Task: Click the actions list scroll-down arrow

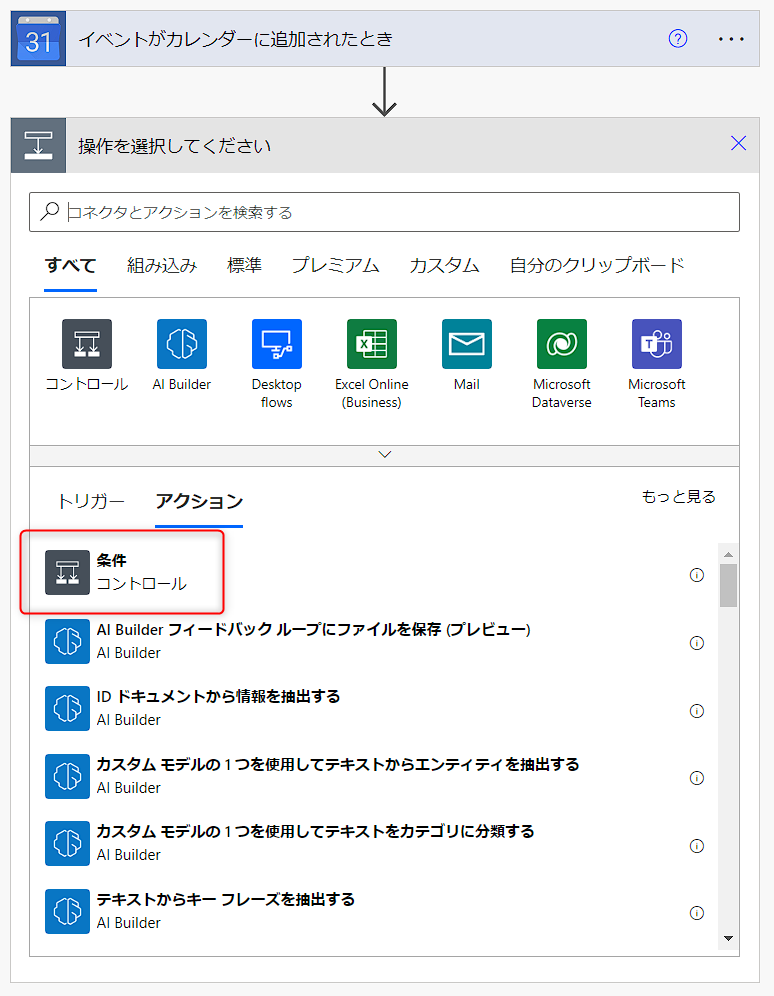Action: coord(728,939)
